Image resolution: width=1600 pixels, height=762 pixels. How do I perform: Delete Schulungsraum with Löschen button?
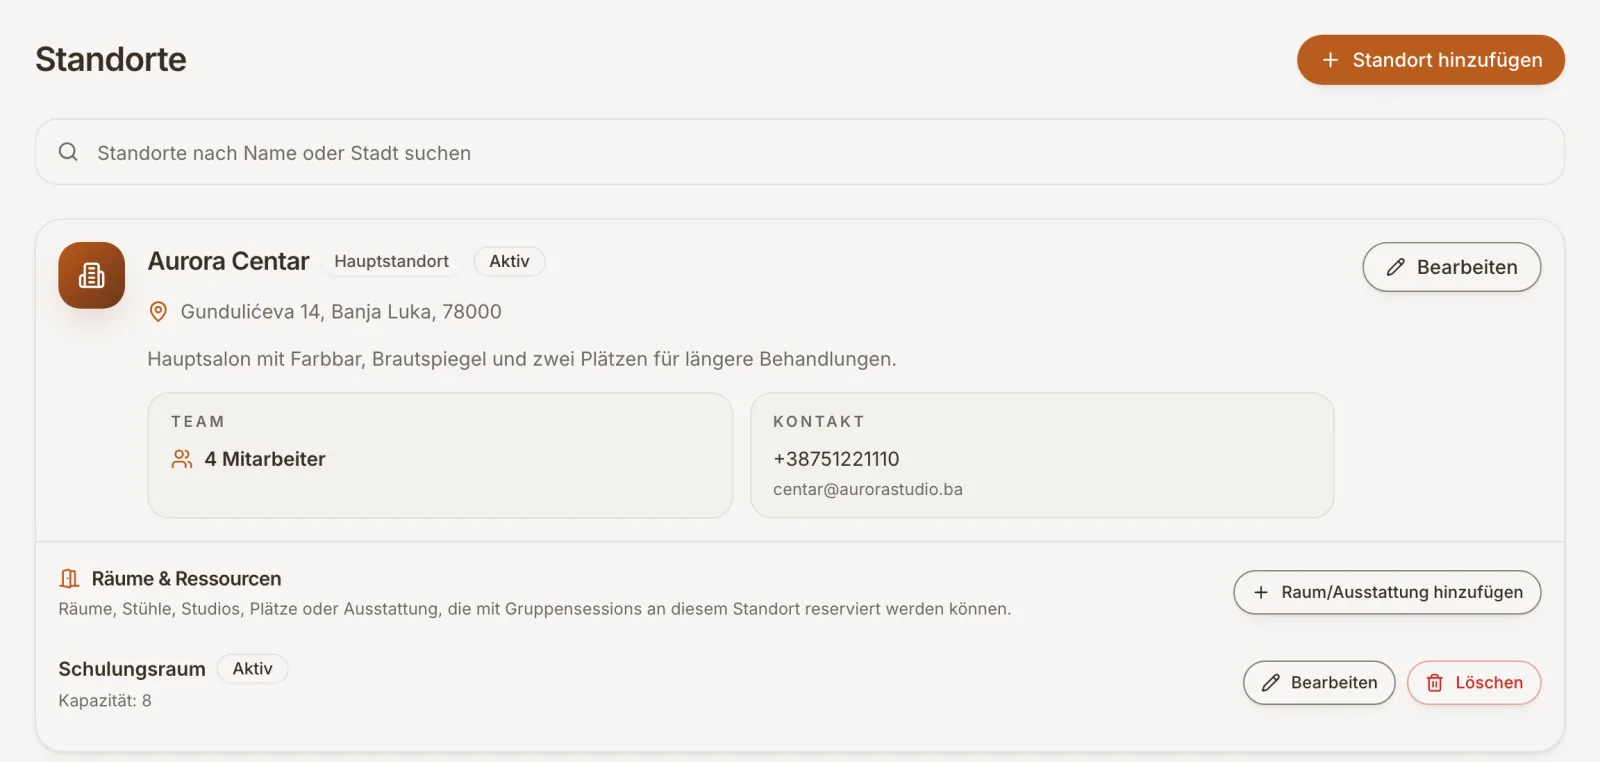point(1474,682)
